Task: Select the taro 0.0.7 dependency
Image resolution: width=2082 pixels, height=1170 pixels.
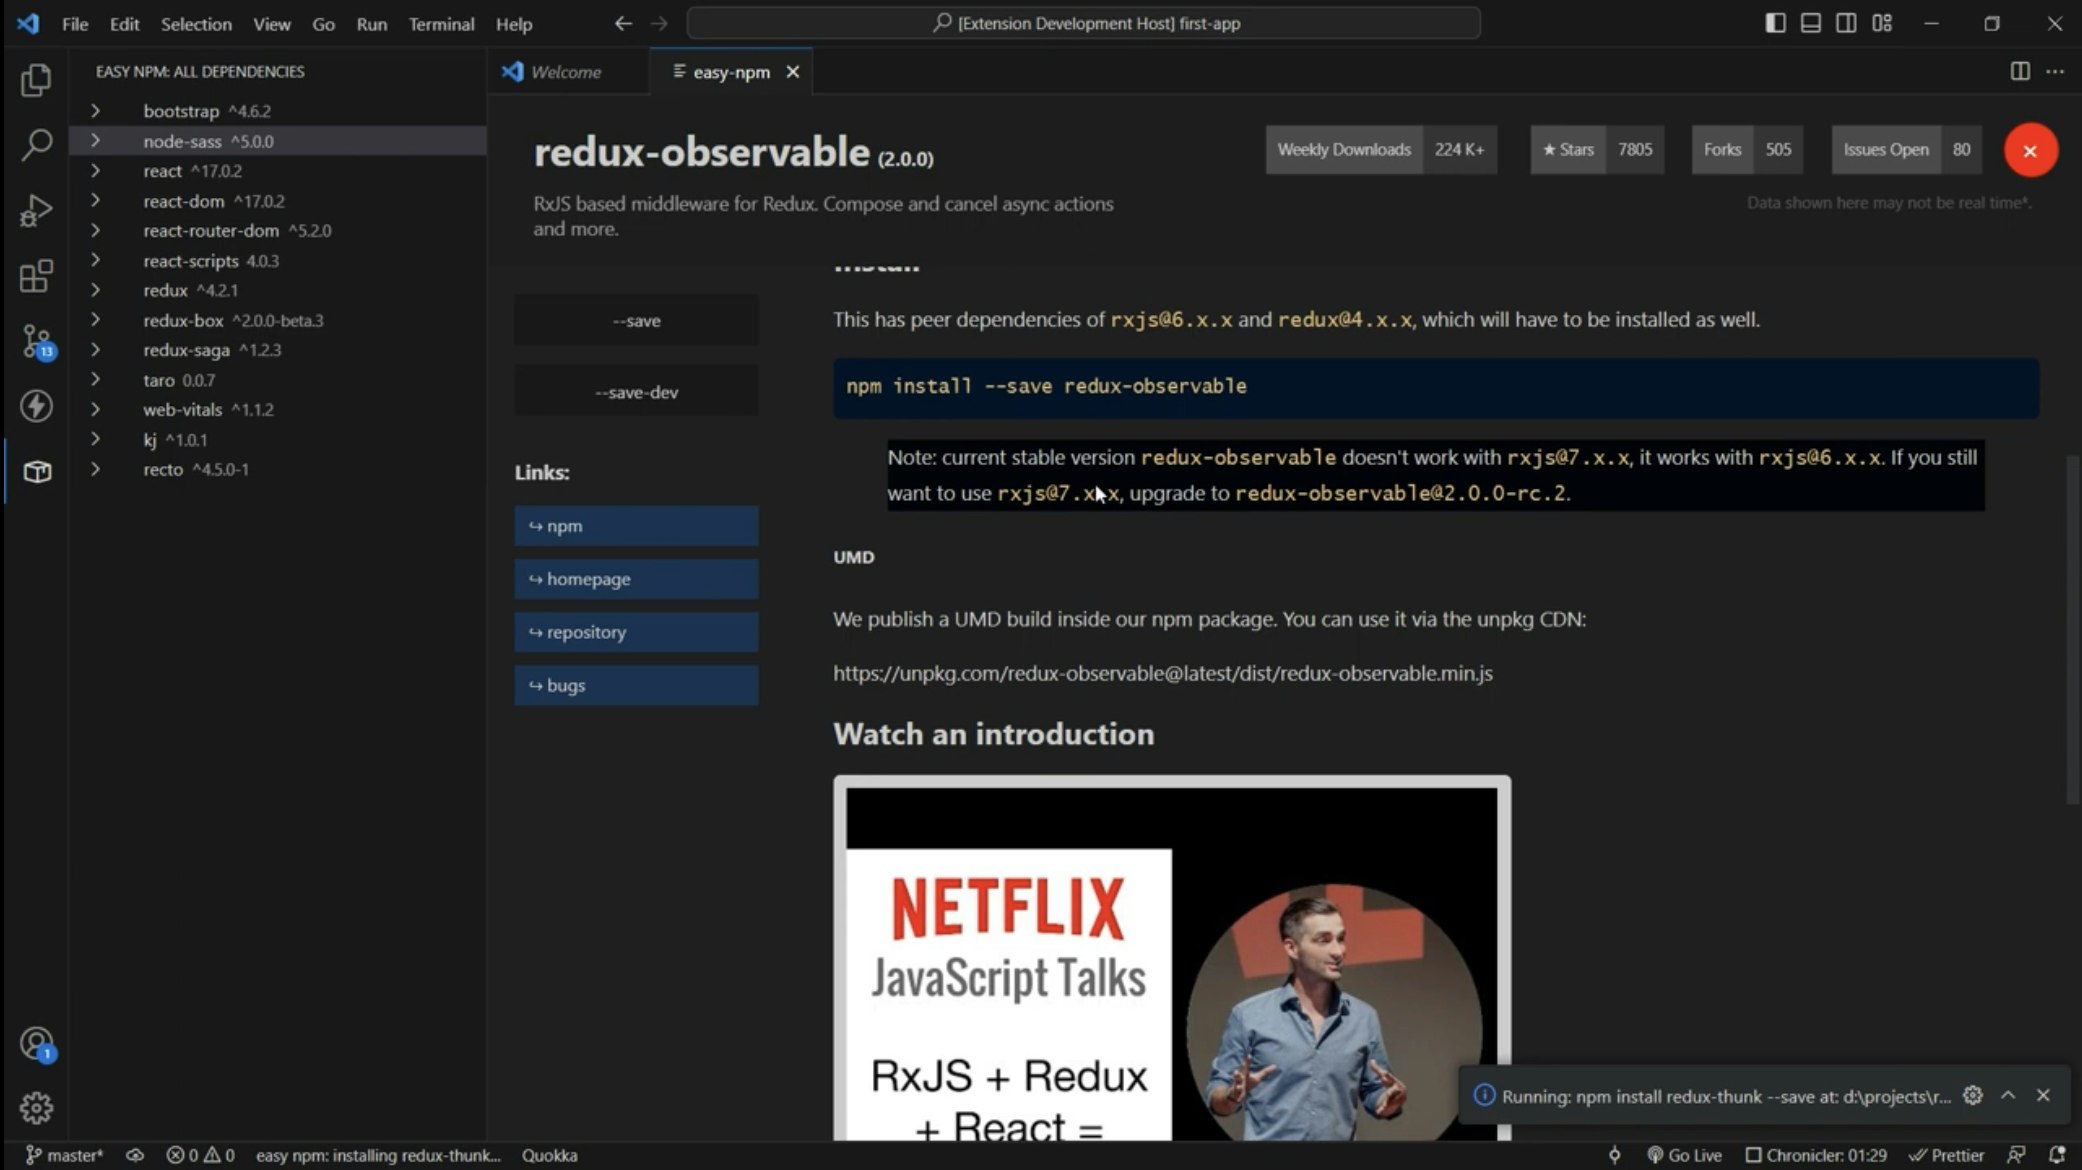Action: [x=278, y=380]
